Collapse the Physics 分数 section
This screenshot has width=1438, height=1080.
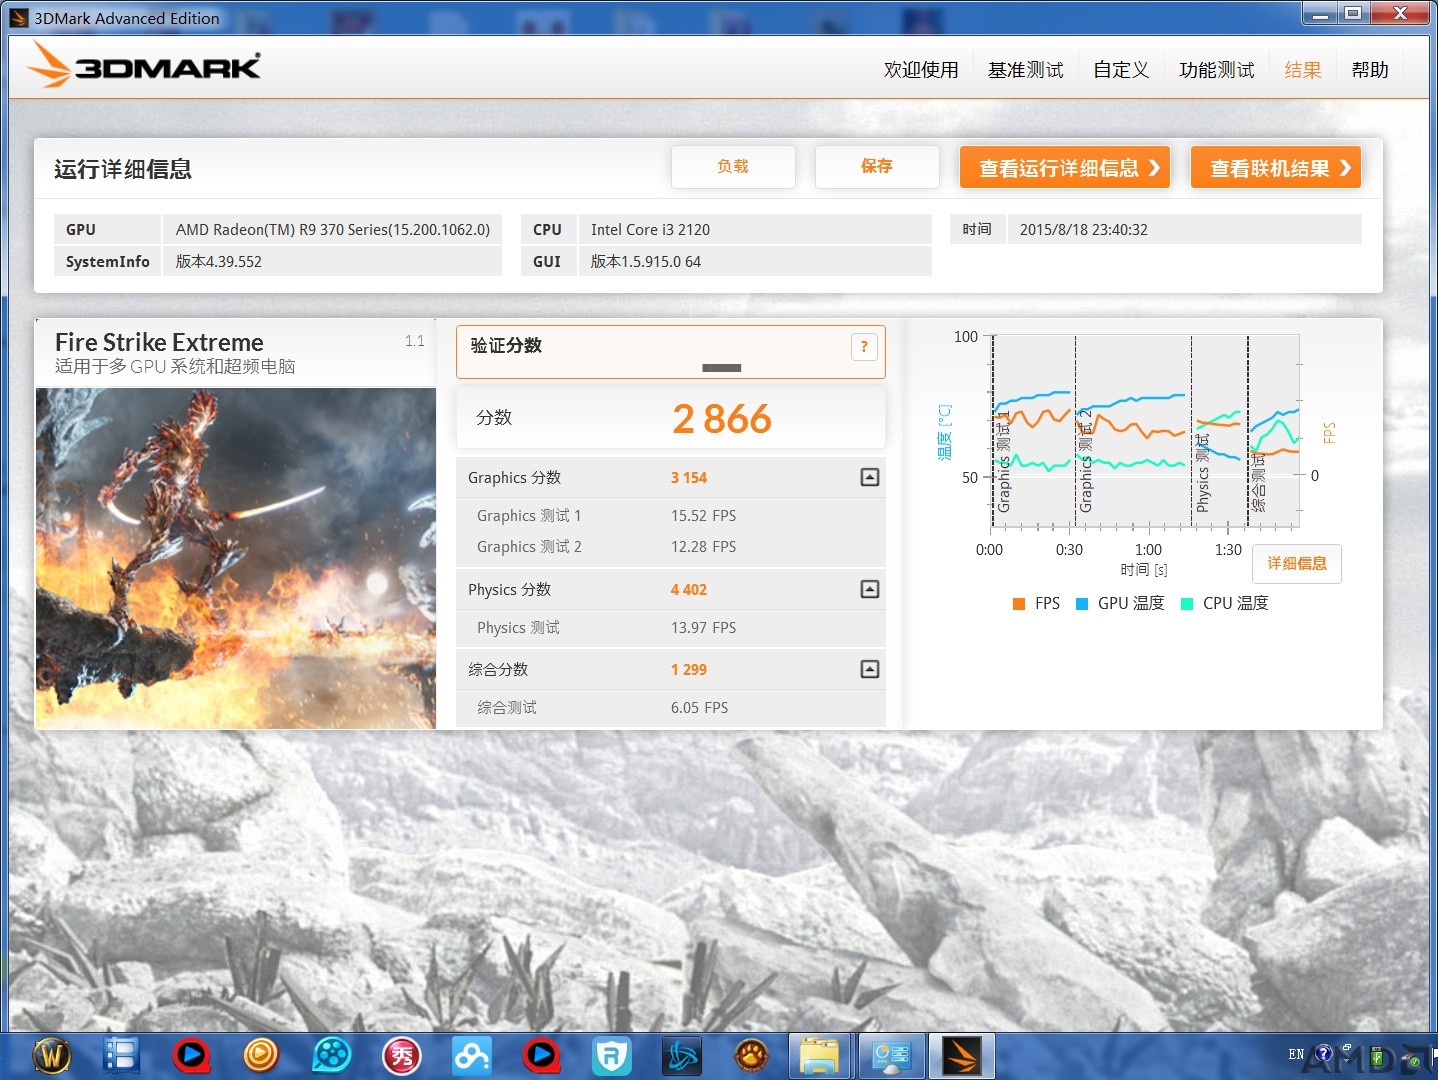point(870,590)
